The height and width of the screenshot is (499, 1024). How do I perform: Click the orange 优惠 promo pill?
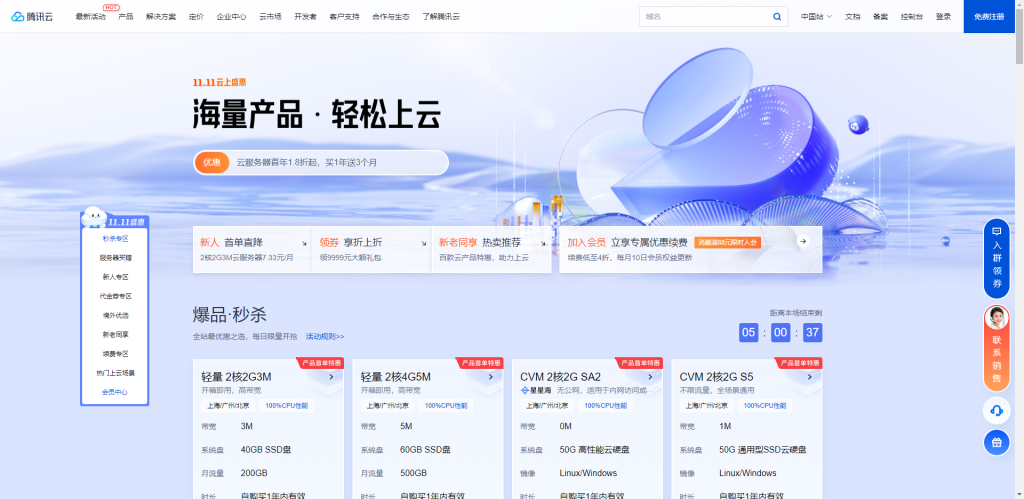tap(212, 163)
